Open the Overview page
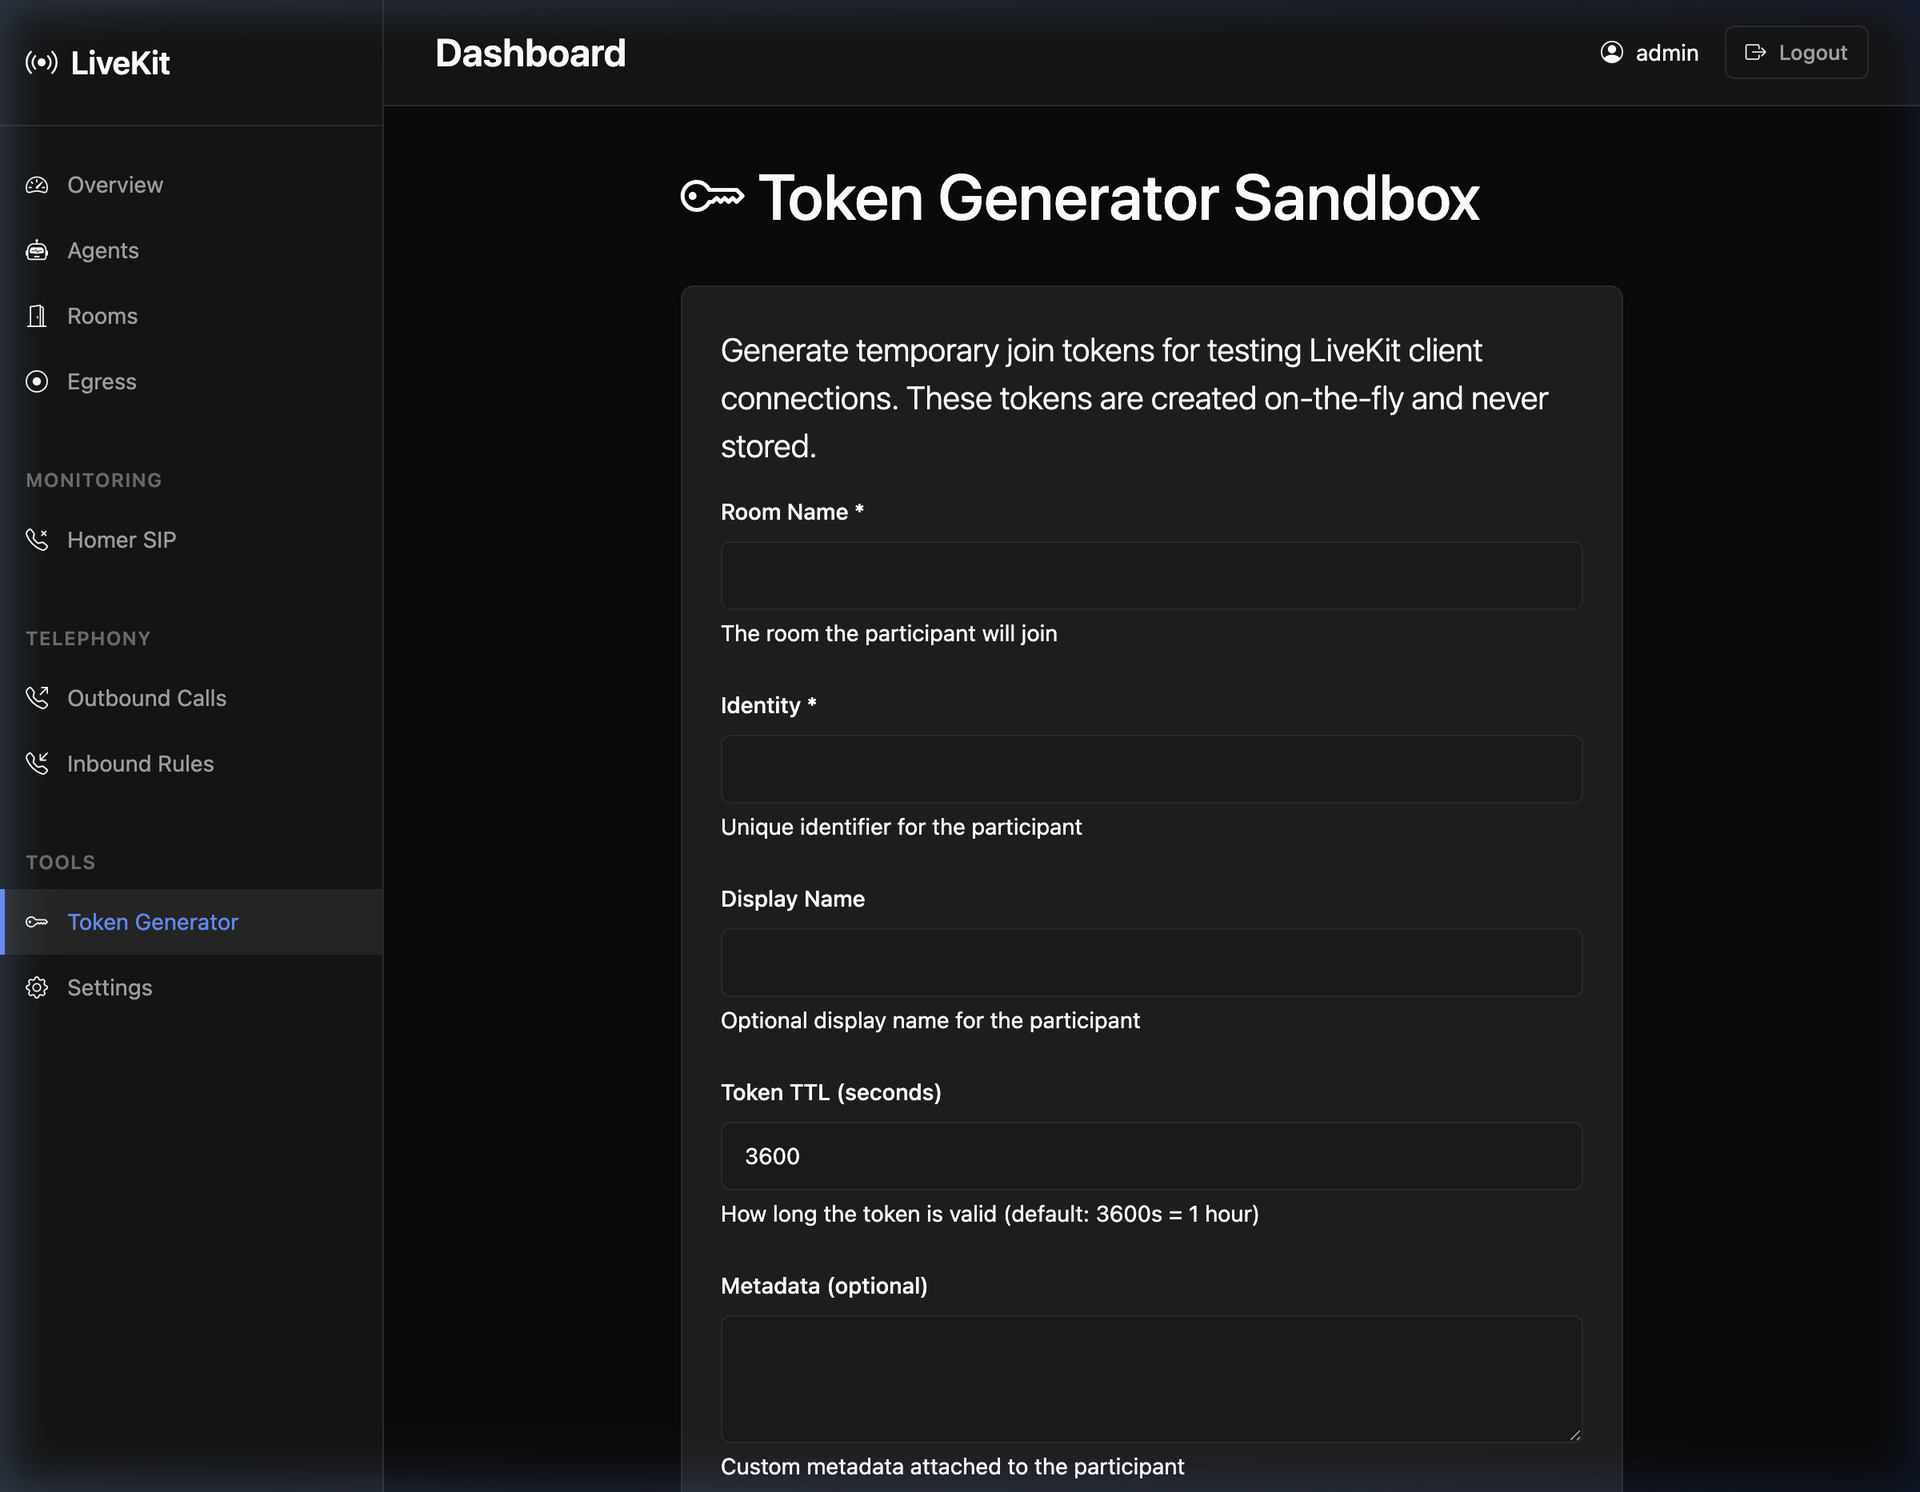Screen dimensions: 1920x1492 (192, 185)
